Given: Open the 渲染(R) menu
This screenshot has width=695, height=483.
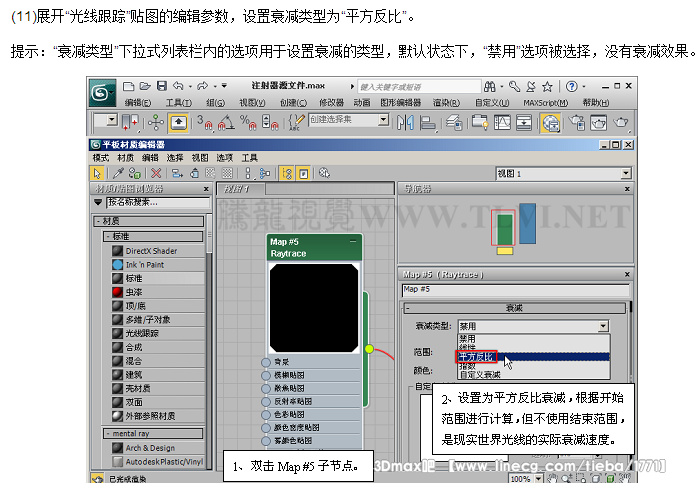Looking at the screenshot, I should pos(446,103).
